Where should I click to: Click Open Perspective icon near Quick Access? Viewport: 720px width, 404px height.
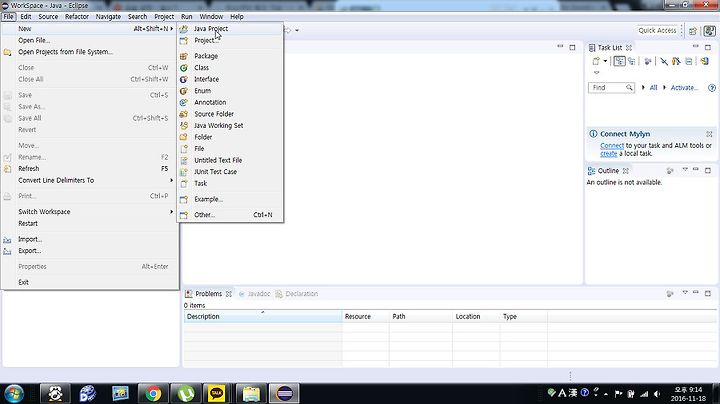(693, 31)
